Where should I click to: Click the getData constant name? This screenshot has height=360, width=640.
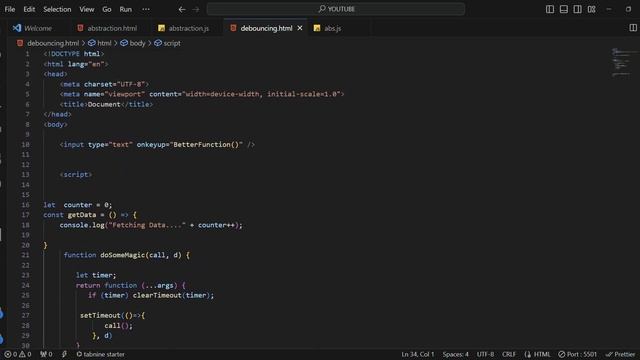coord(82,215)
